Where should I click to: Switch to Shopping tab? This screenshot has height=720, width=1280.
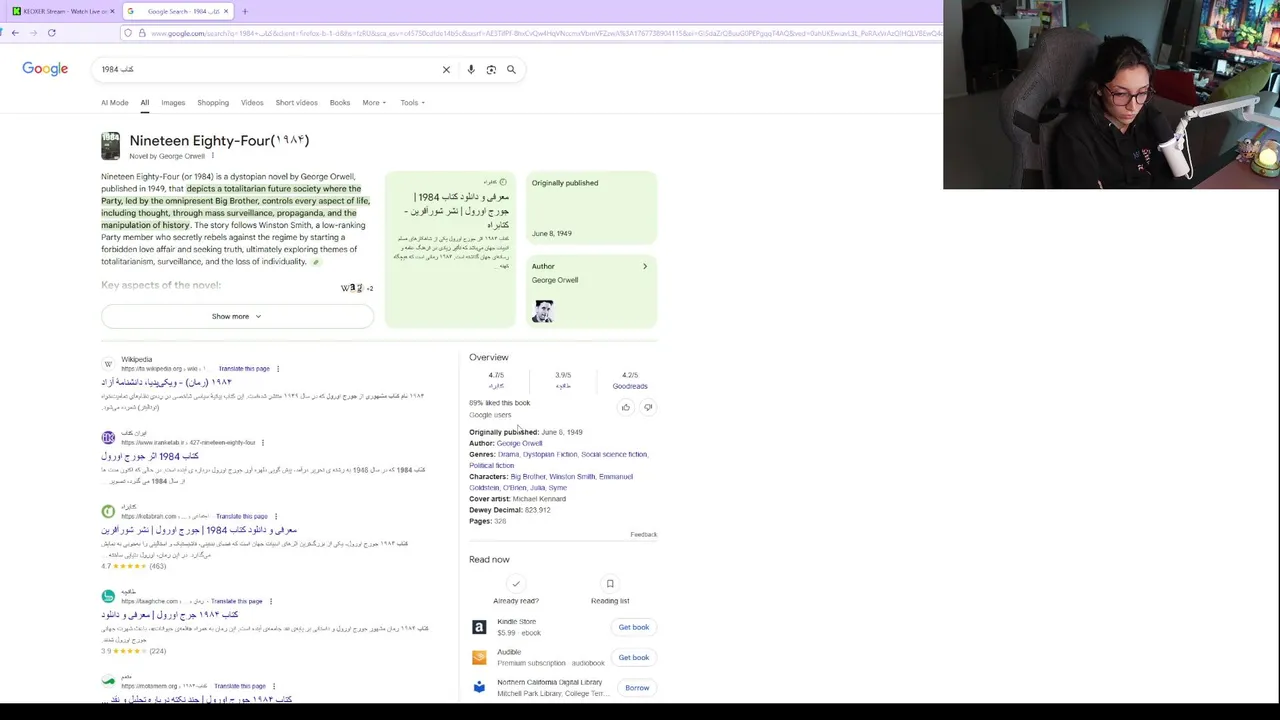(213, 102)
